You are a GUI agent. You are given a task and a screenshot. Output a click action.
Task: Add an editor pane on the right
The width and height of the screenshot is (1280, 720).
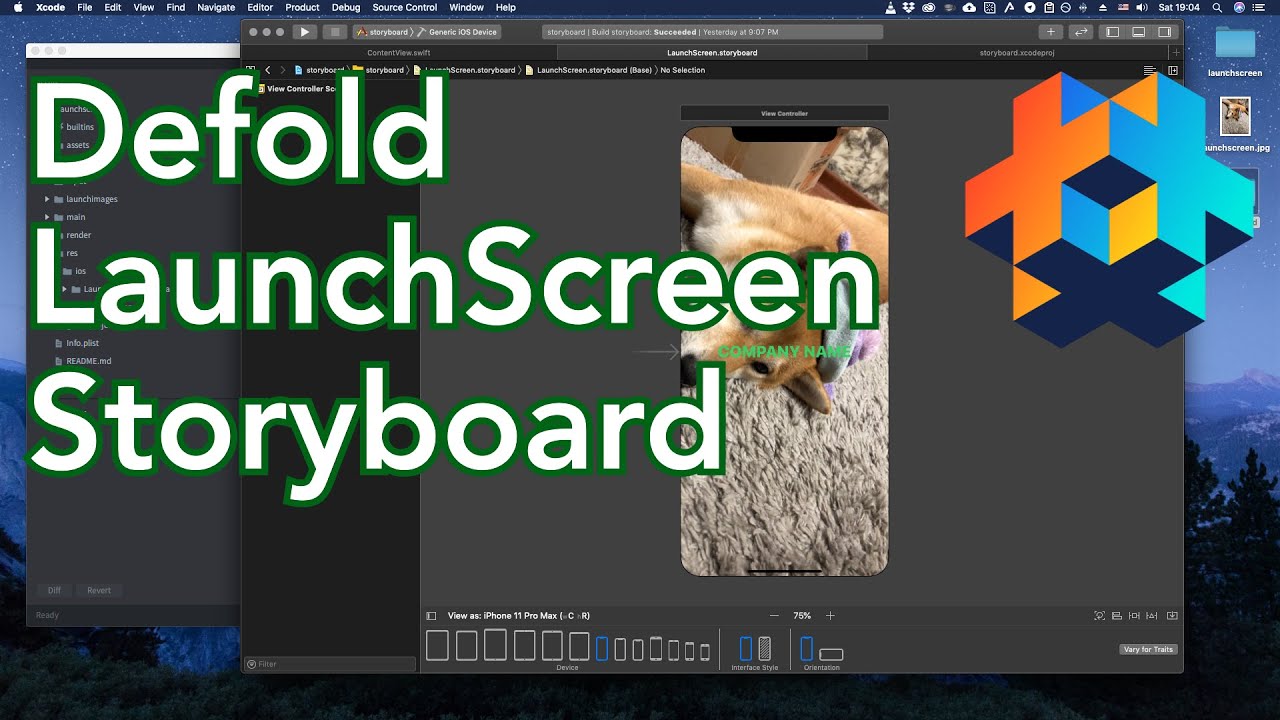[1173, 70]
